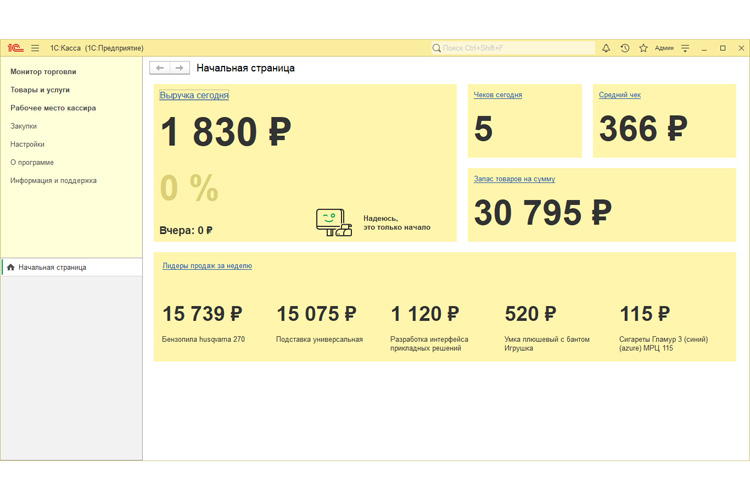Open favorites star icon
The image size is (750, 500).
coord(643,48)
